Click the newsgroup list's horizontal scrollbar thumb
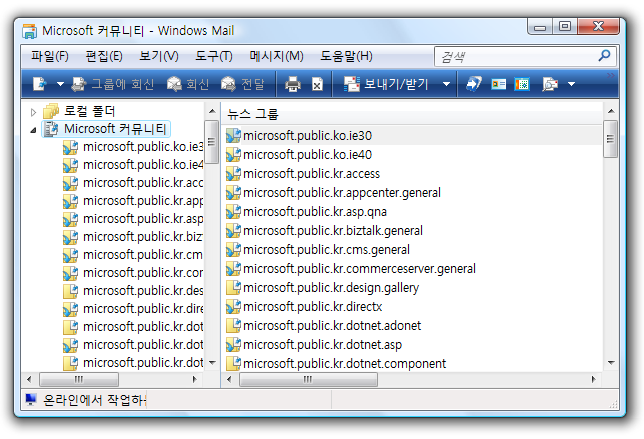 (x=308, y=379)
